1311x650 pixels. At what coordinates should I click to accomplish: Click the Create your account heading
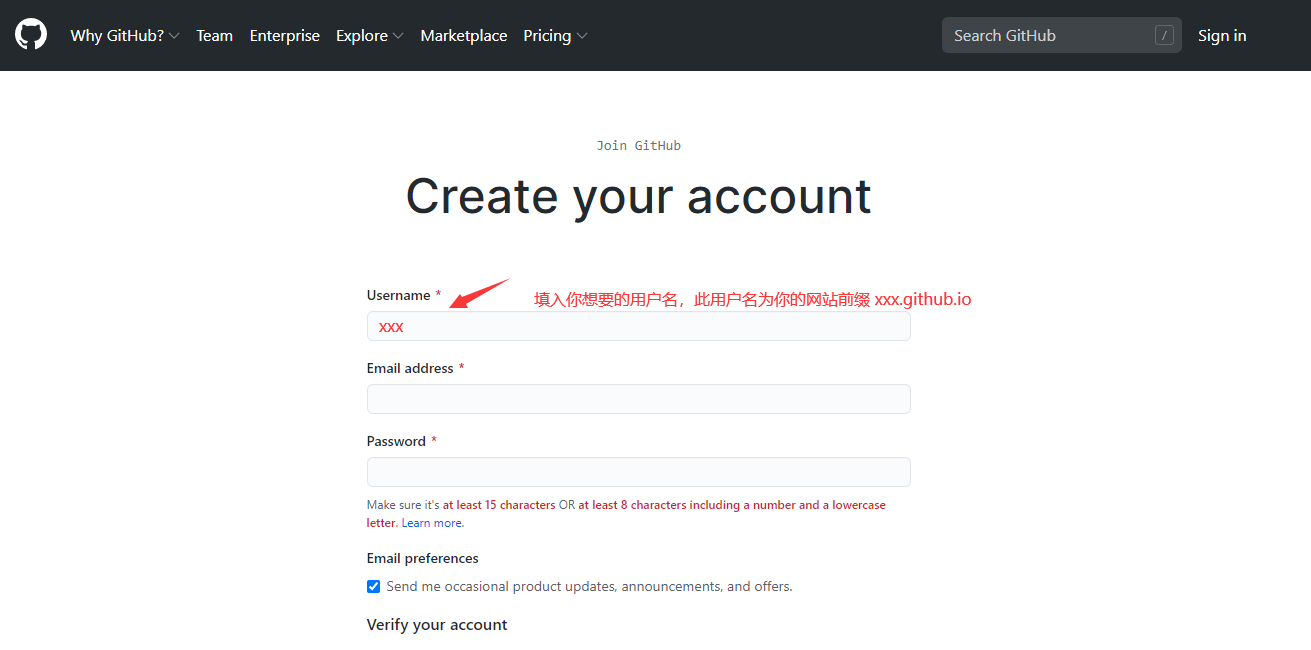tap(638, 196)
